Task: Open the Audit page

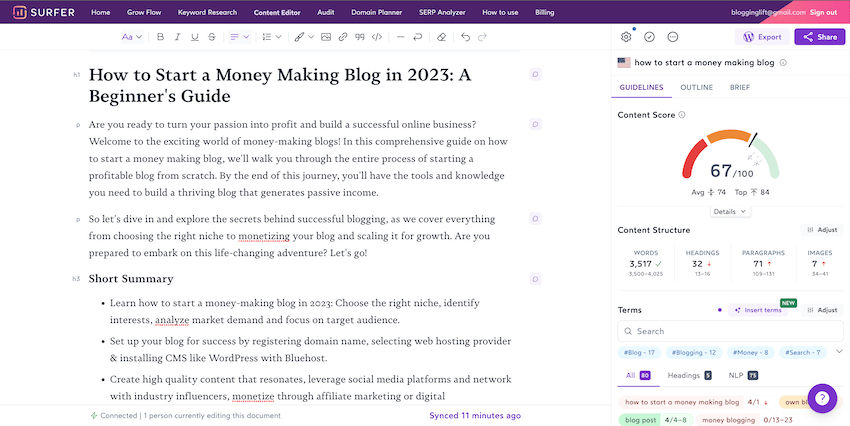Action: pyautogui.click(x=325, y=12)
